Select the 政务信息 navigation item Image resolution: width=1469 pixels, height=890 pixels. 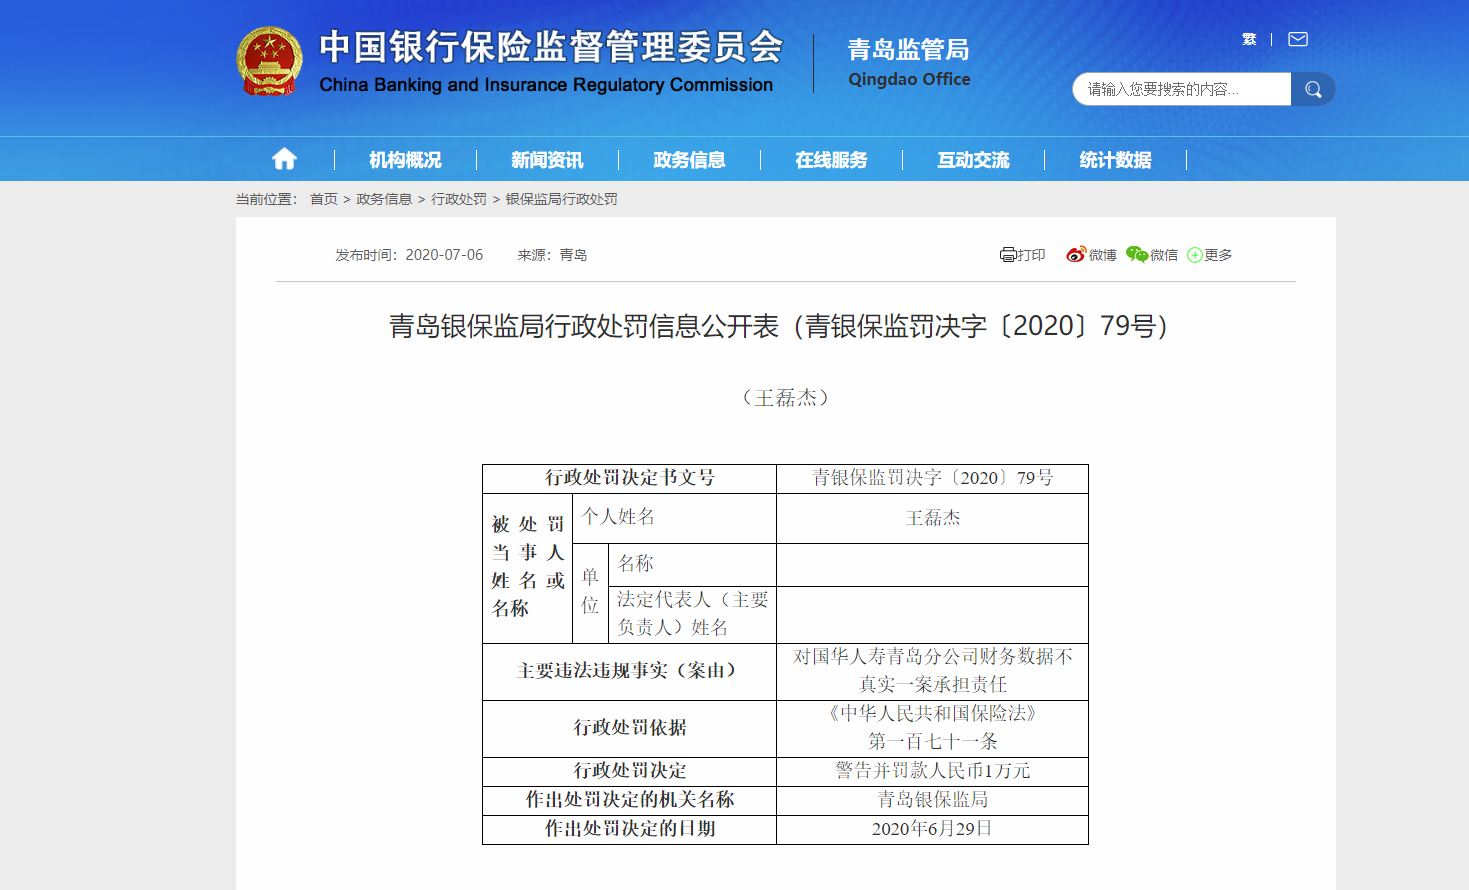[x=689, y=160]
